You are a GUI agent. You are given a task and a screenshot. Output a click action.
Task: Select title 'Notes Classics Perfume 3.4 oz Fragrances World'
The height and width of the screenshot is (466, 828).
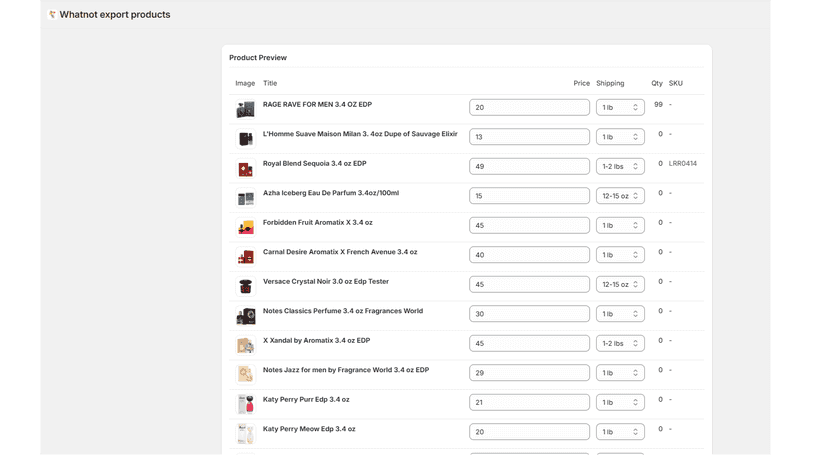343,311
